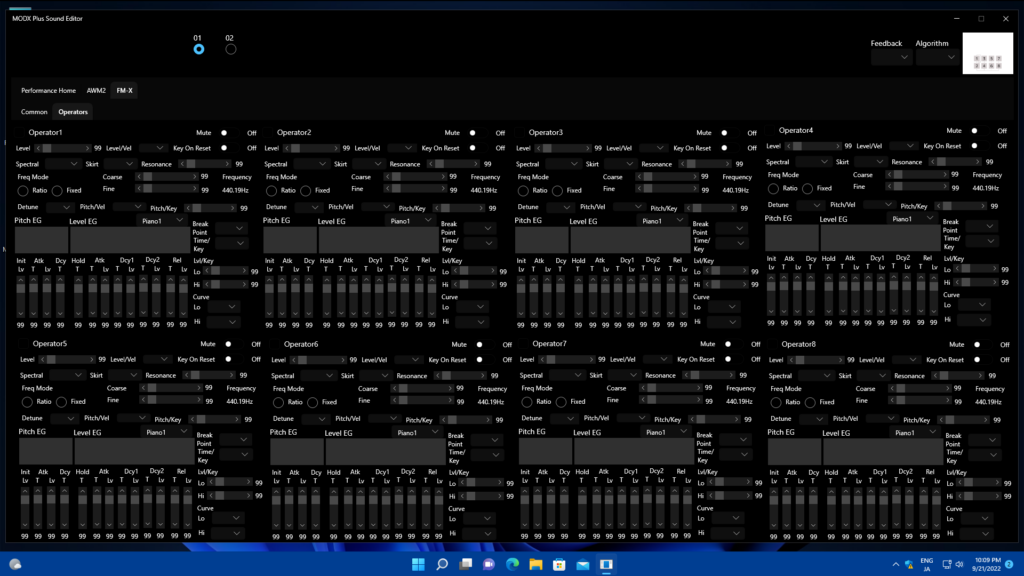
Task: Open the taskbar Search icon
Action: (442, 564)
